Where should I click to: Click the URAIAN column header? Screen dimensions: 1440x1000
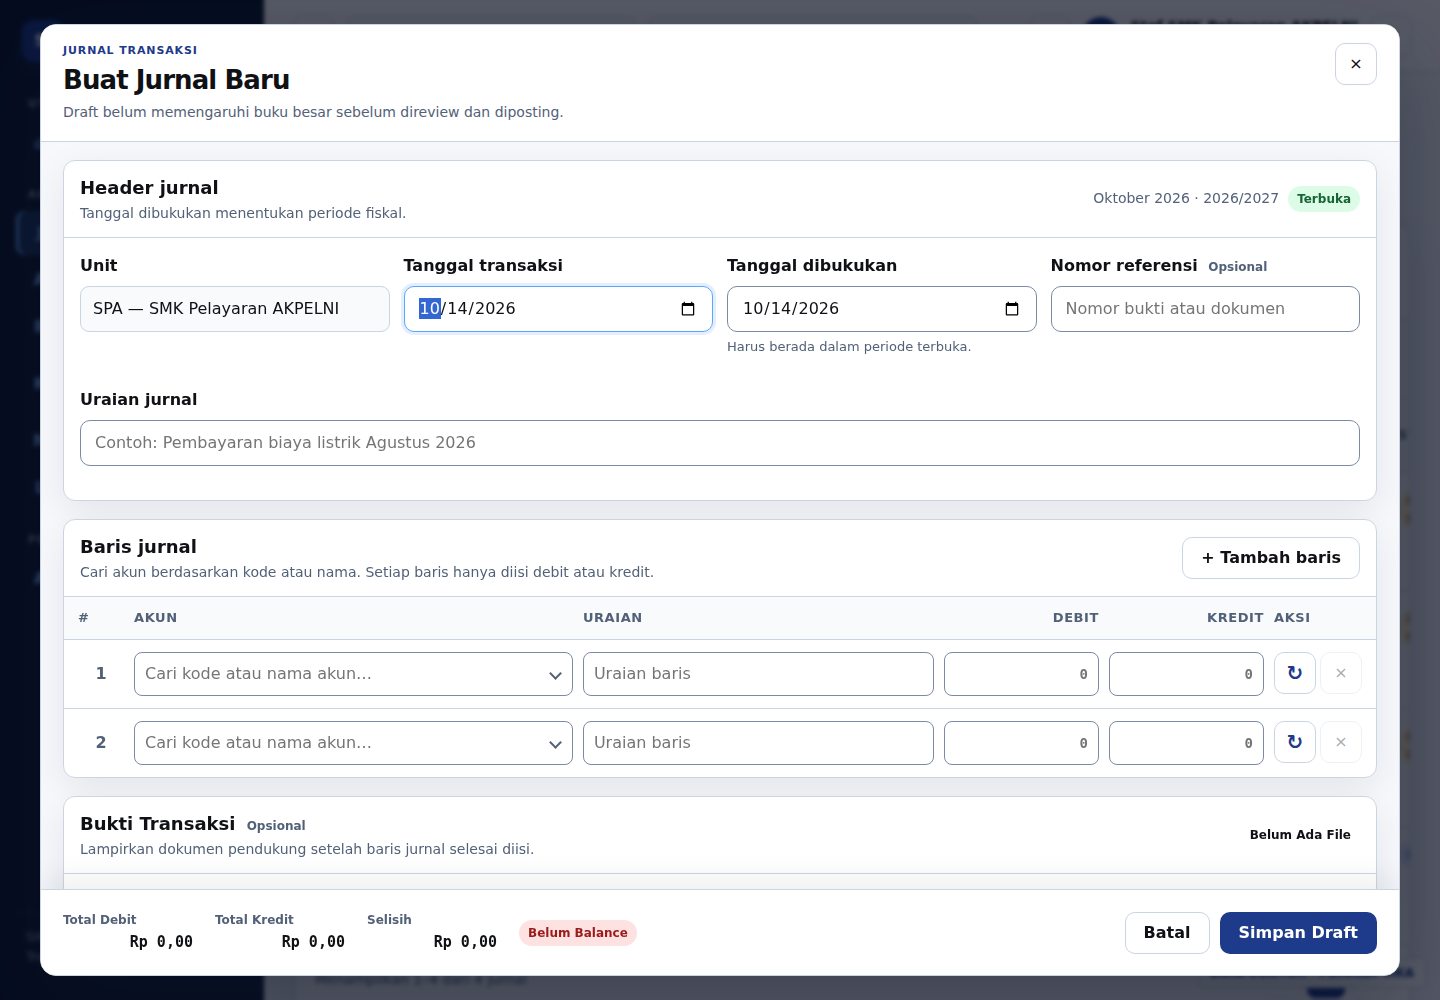point(612,618)
